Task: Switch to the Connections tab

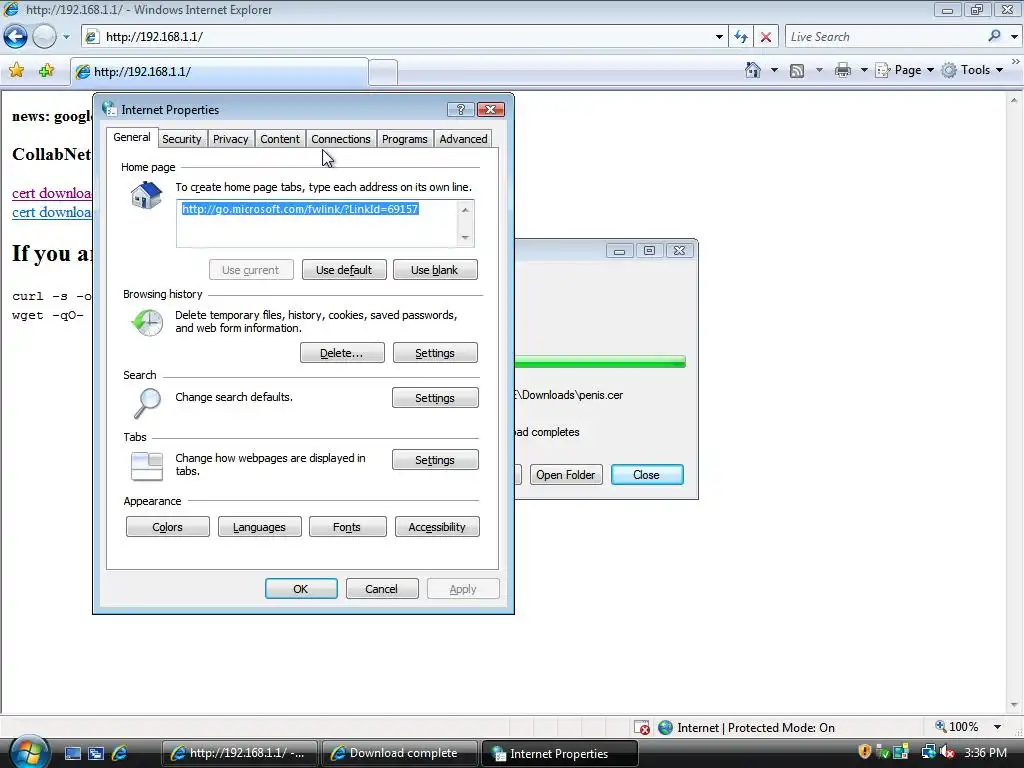Action: (340, 139)
